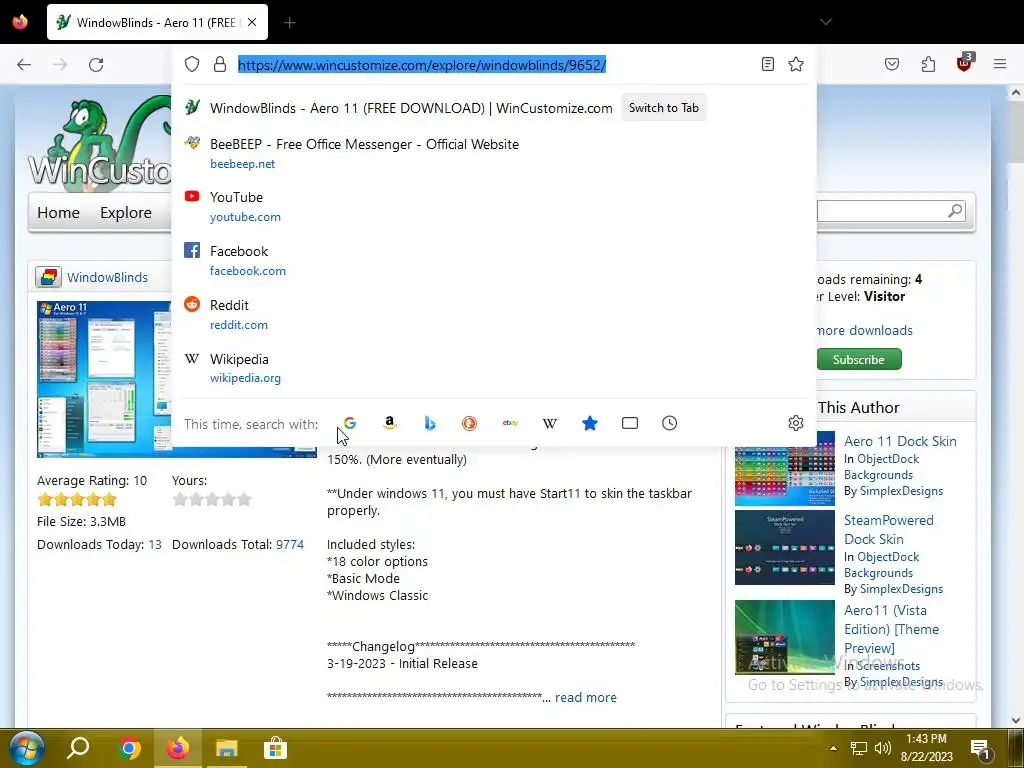Open taskbar search magnifier
The height and width of the screenshot is (768, 1024).
[x=78, y=748]
